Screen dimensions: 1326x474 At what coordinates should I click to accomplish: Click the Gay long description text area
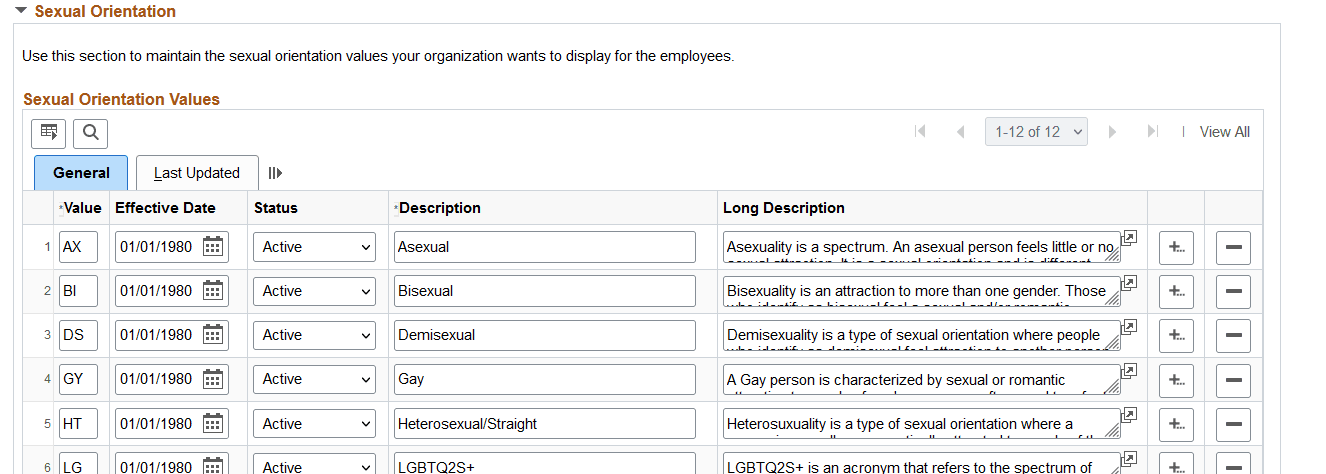[x=920, y=379]
